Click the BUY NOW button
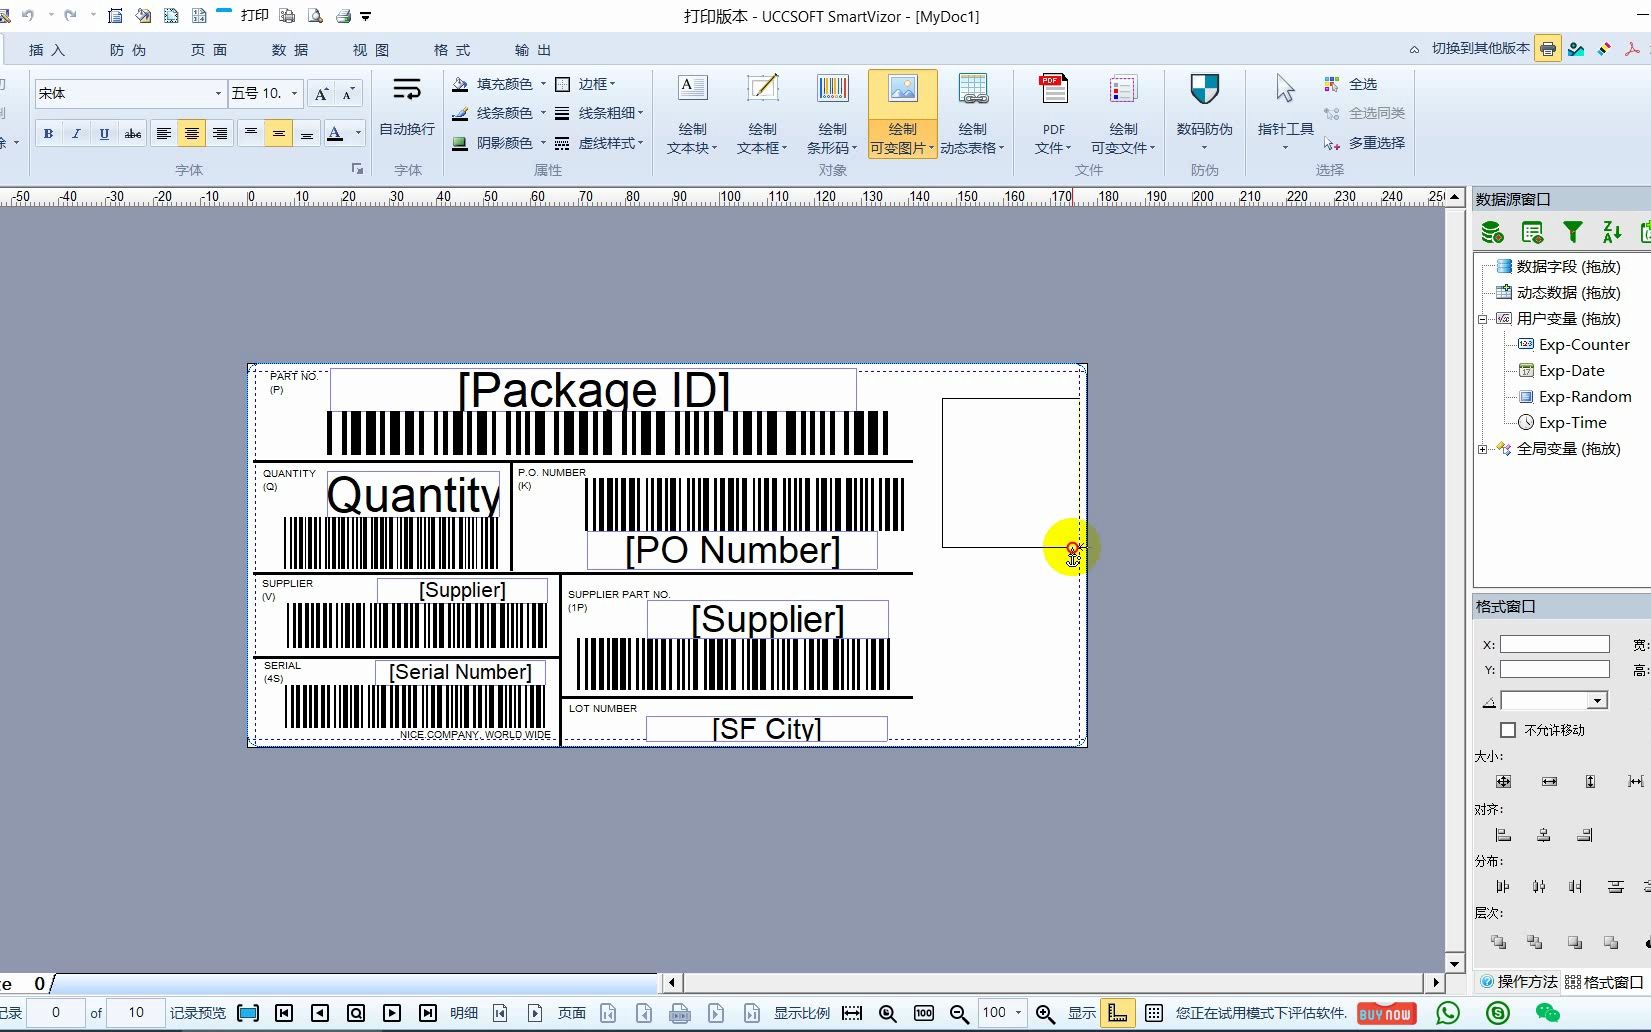Screen dimensions: 1651x1032 [1385, 1013]
